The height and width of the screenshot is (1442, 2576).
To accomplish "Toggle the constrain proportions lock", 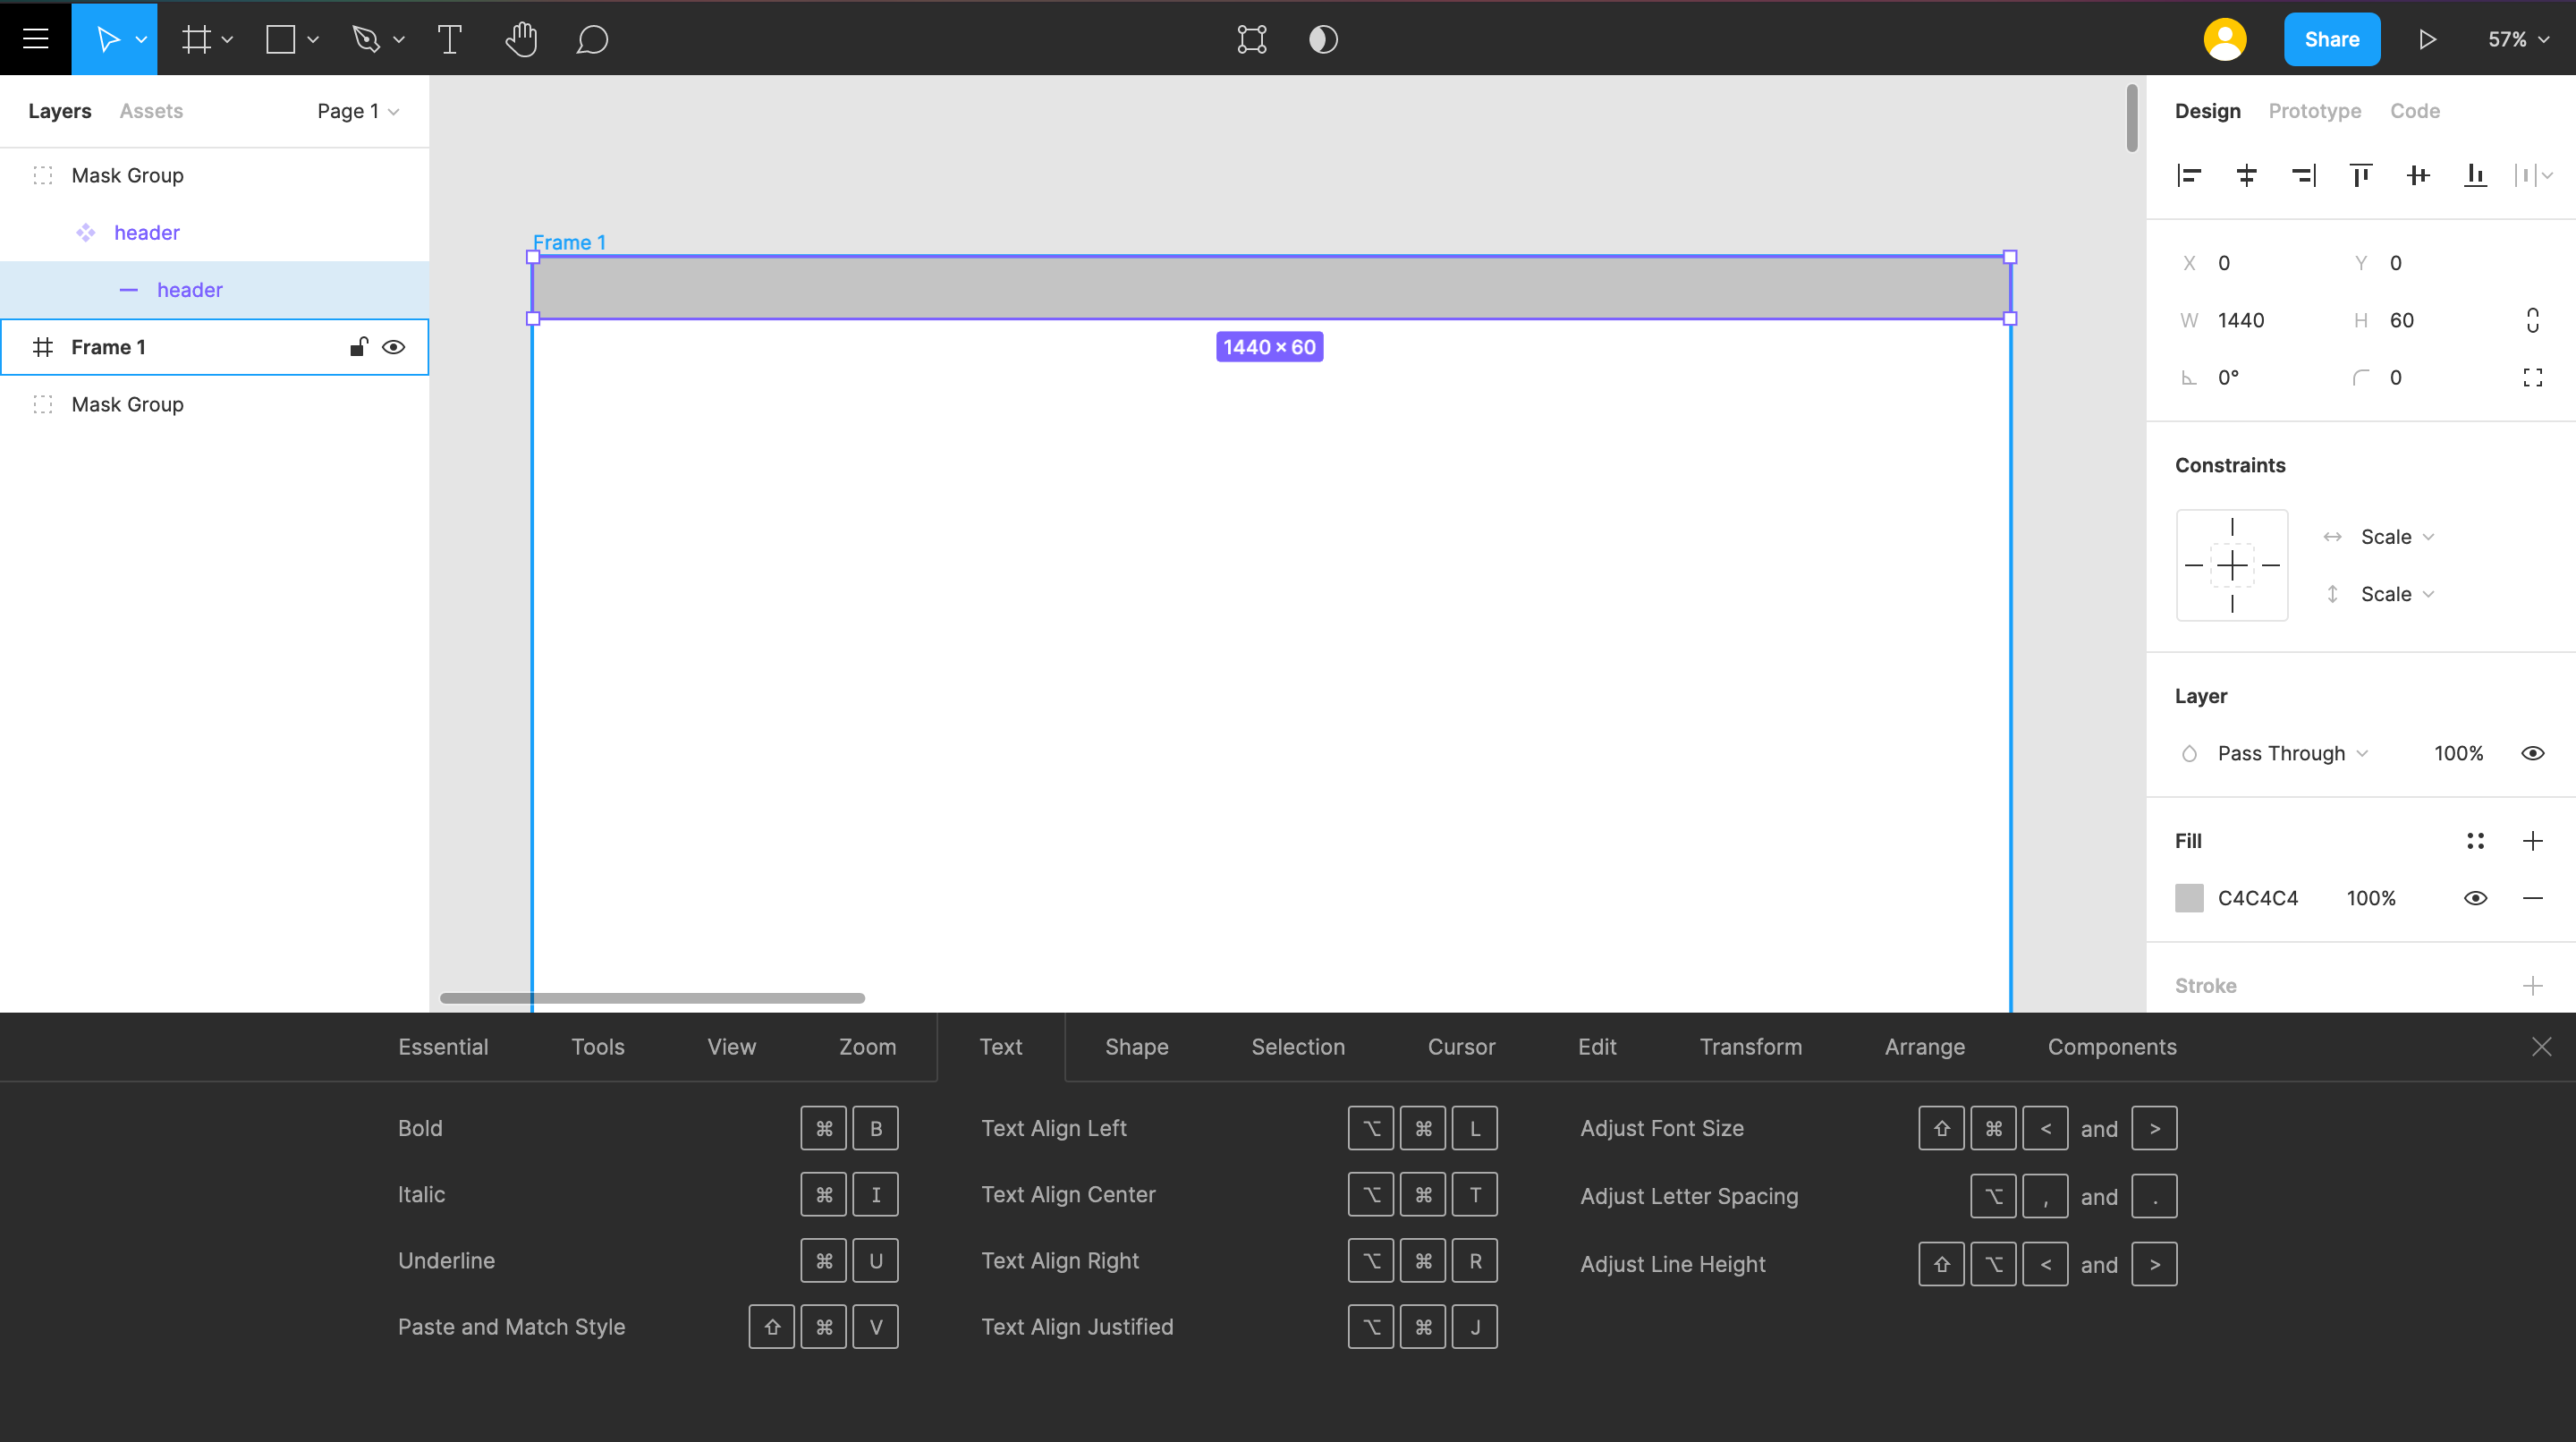I will 2532,320.
